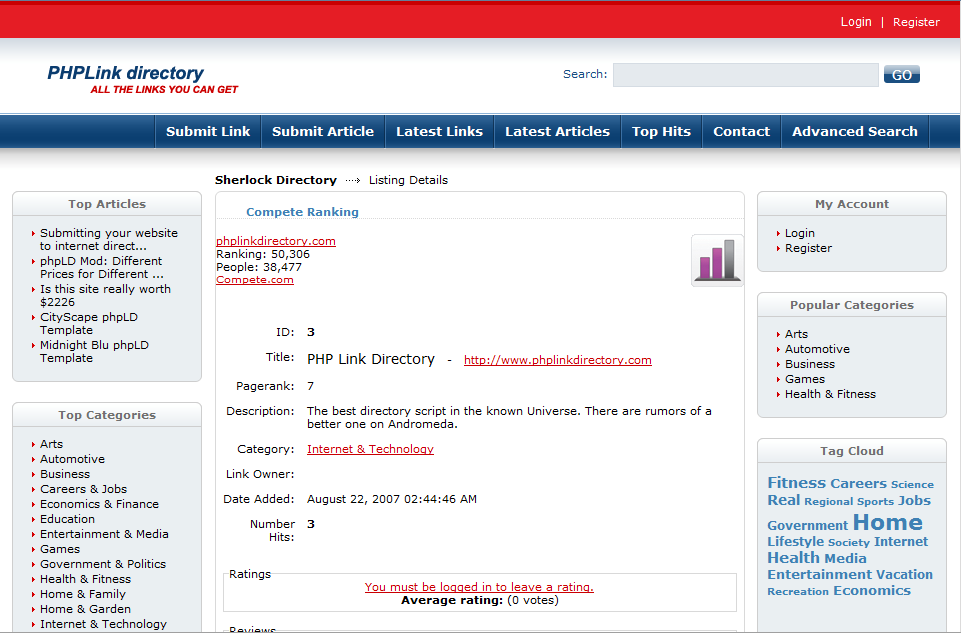Screen dimensions: 961x633
Task: Open the Top Hits menu item
Action: point(661,131)
